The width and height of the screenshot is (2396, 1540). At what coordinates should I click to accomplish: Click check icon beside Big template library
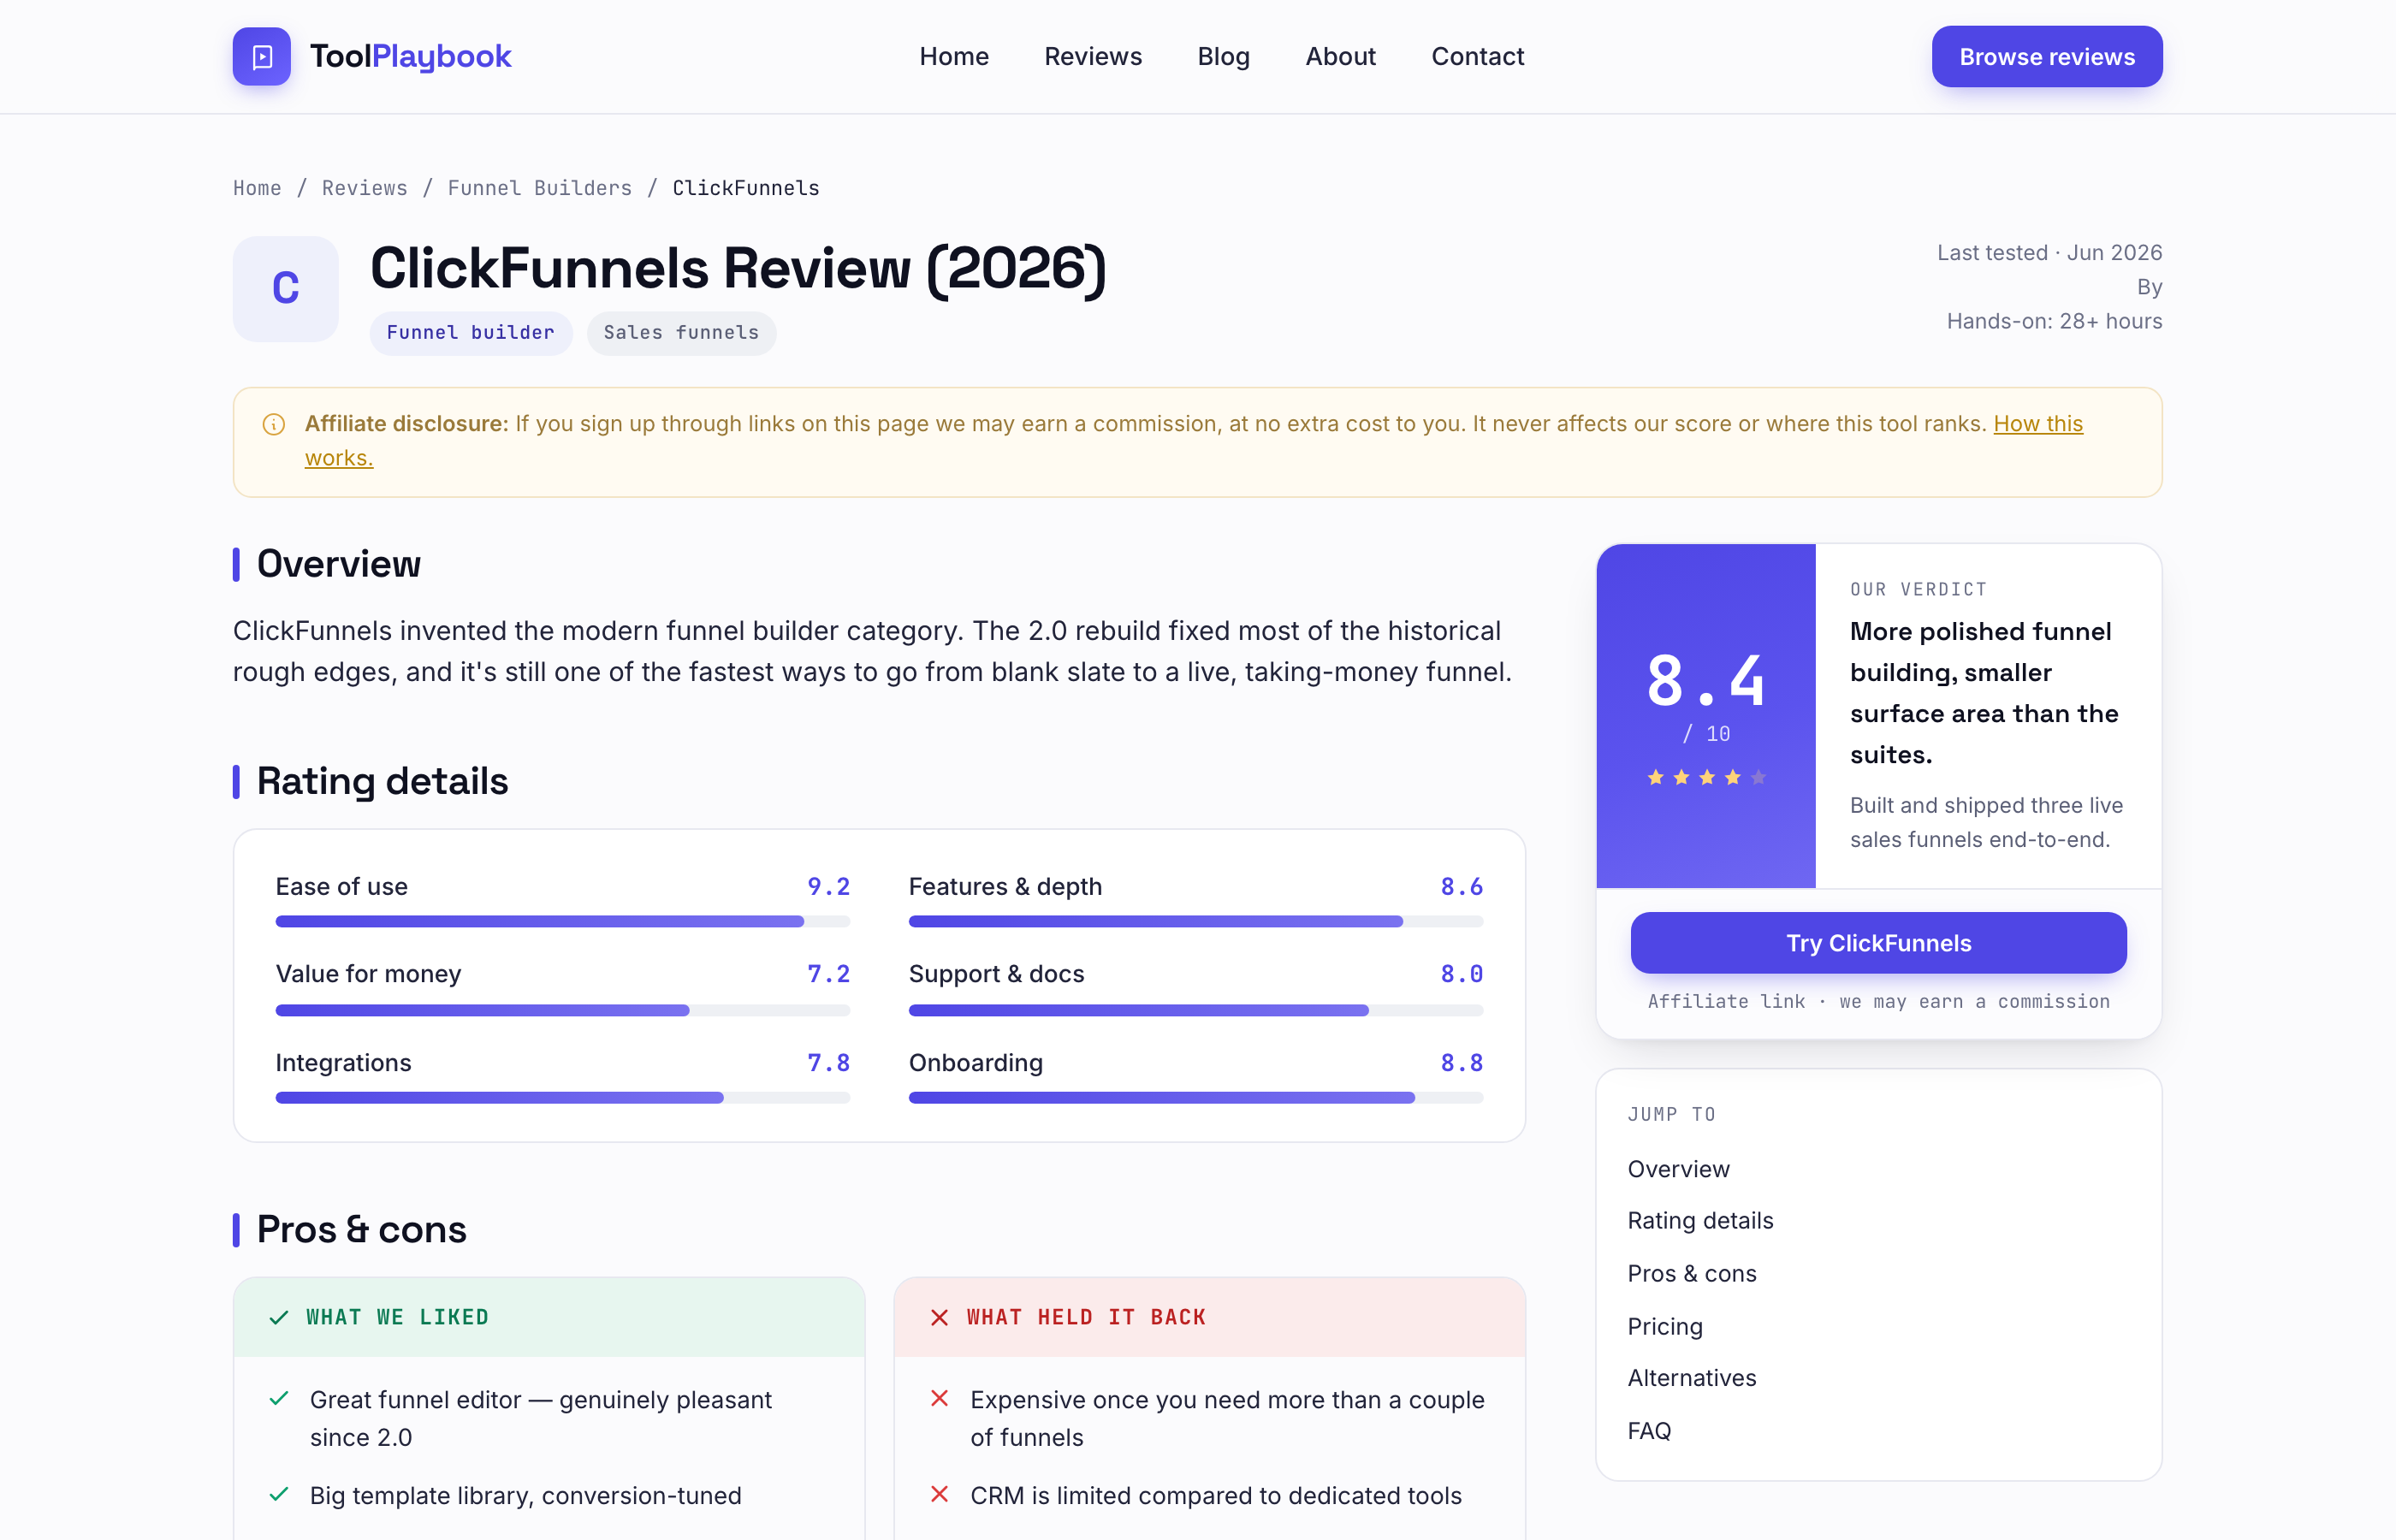[x=279, y=1494]
